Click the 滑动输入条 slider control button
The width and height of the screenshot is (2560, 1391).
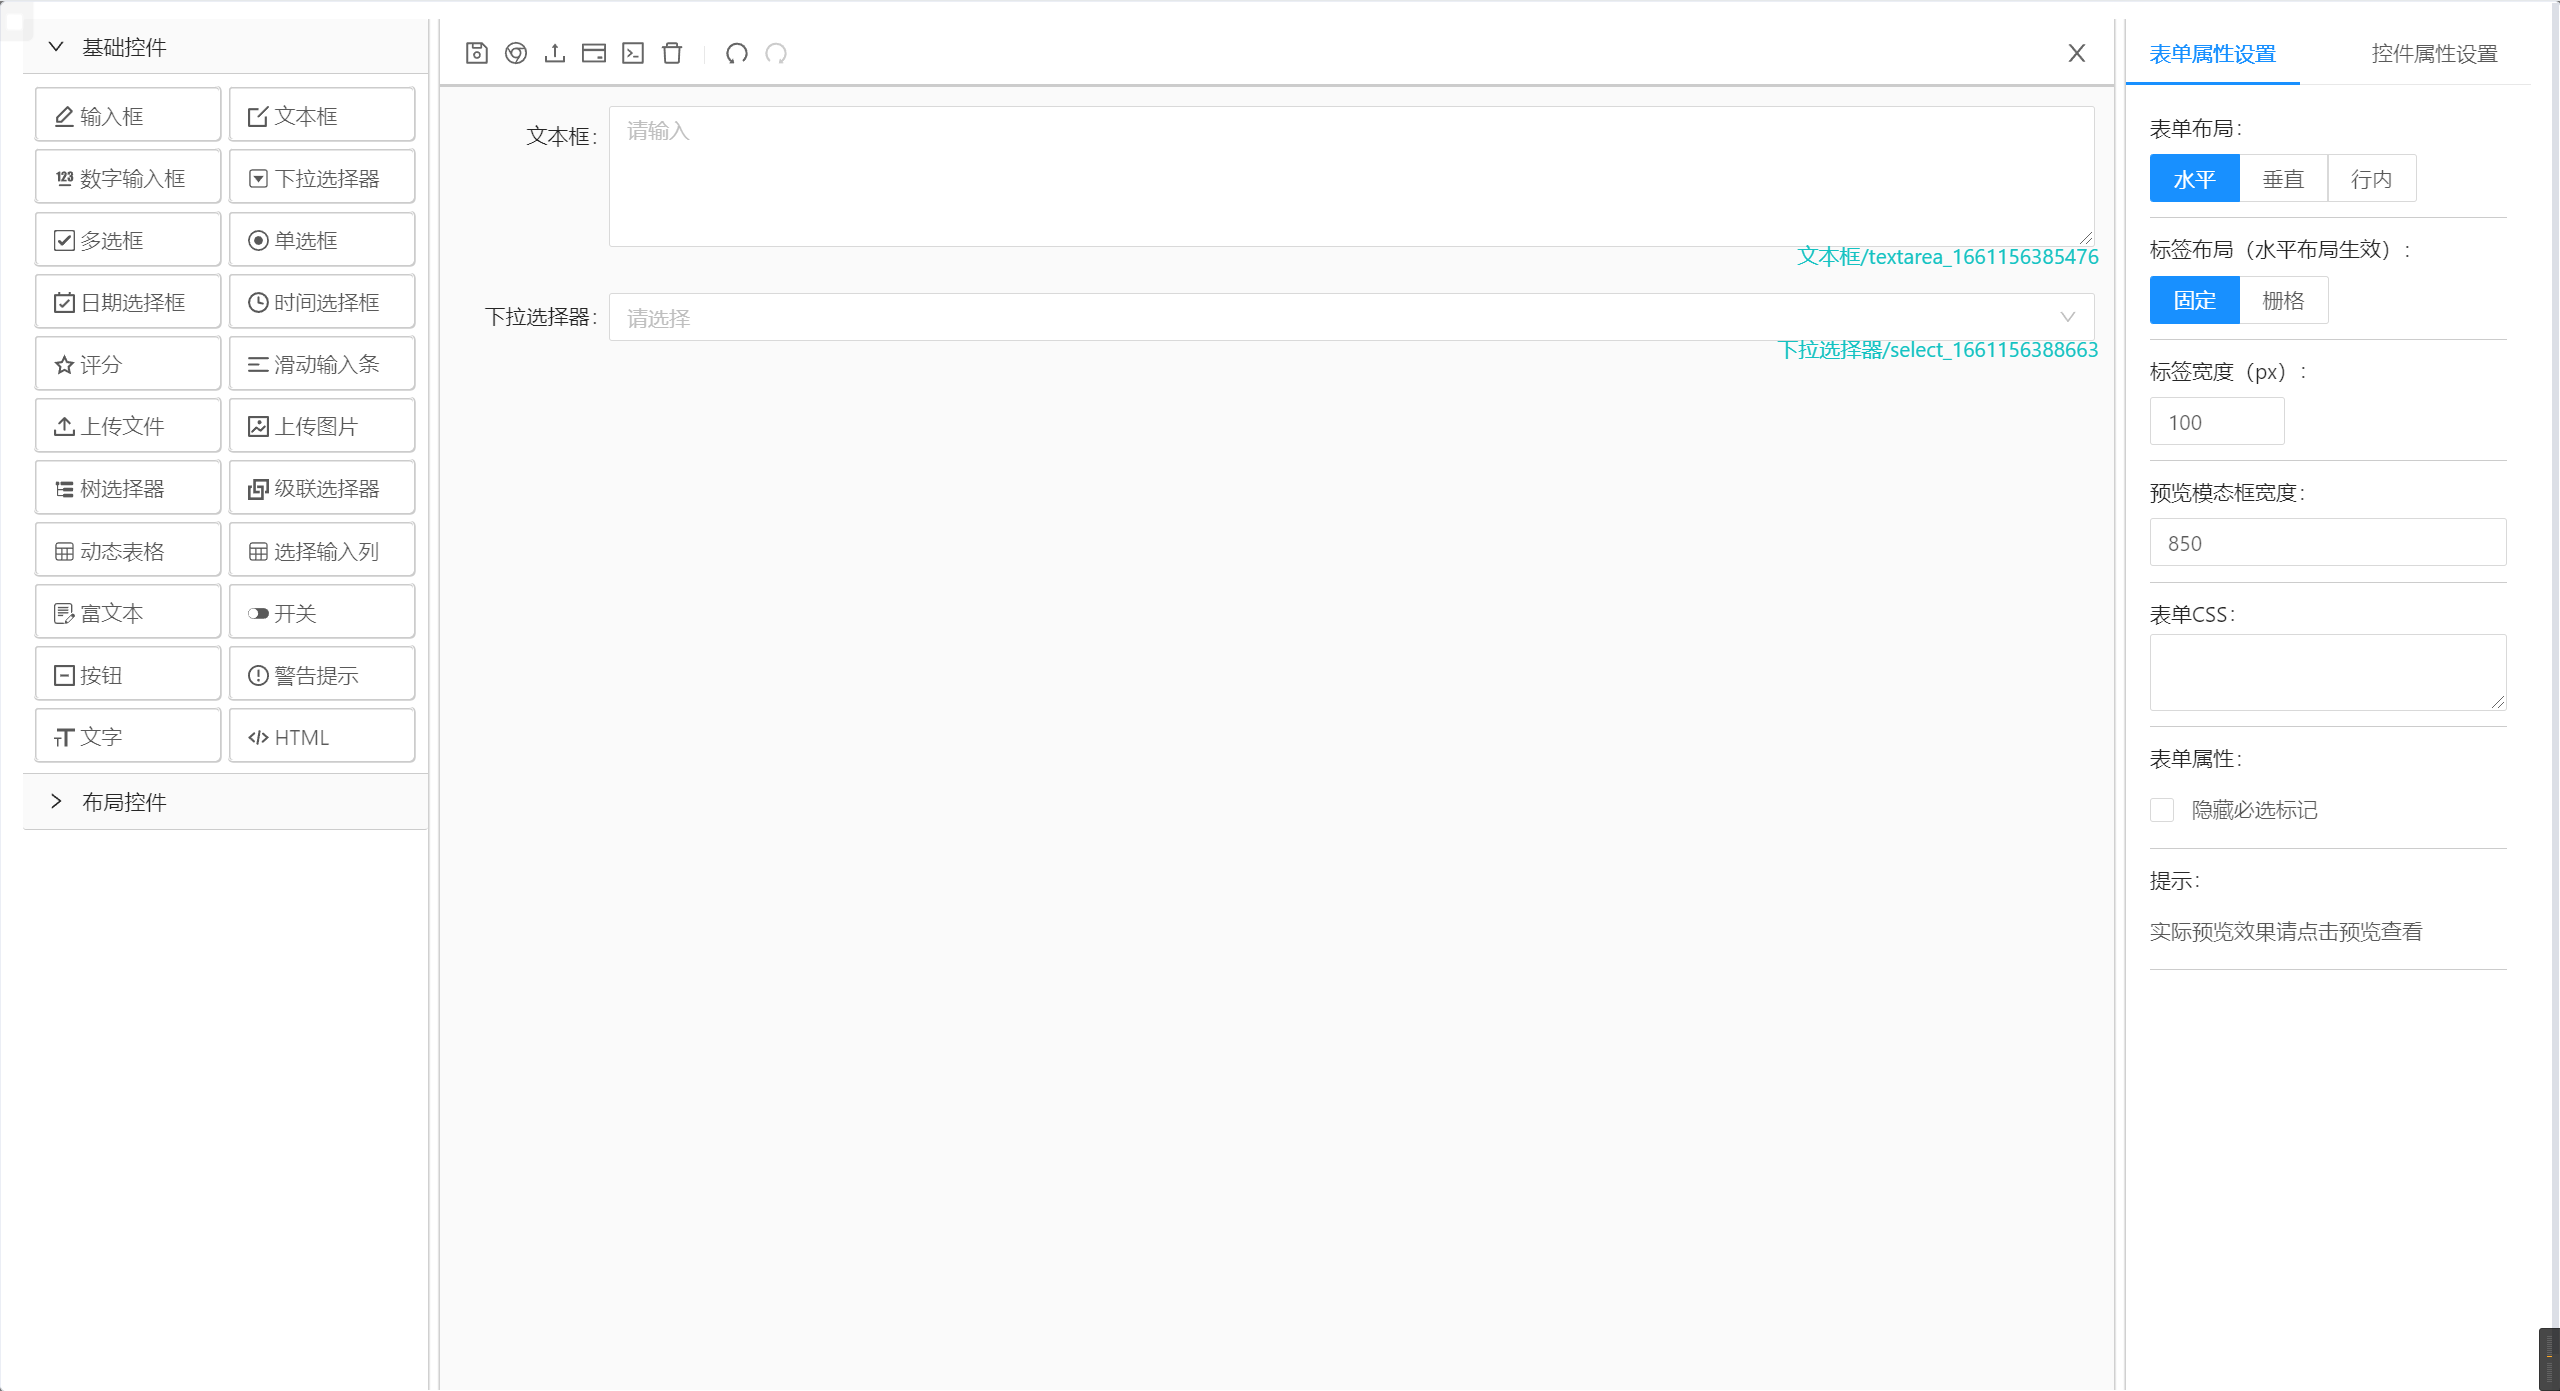322,364
